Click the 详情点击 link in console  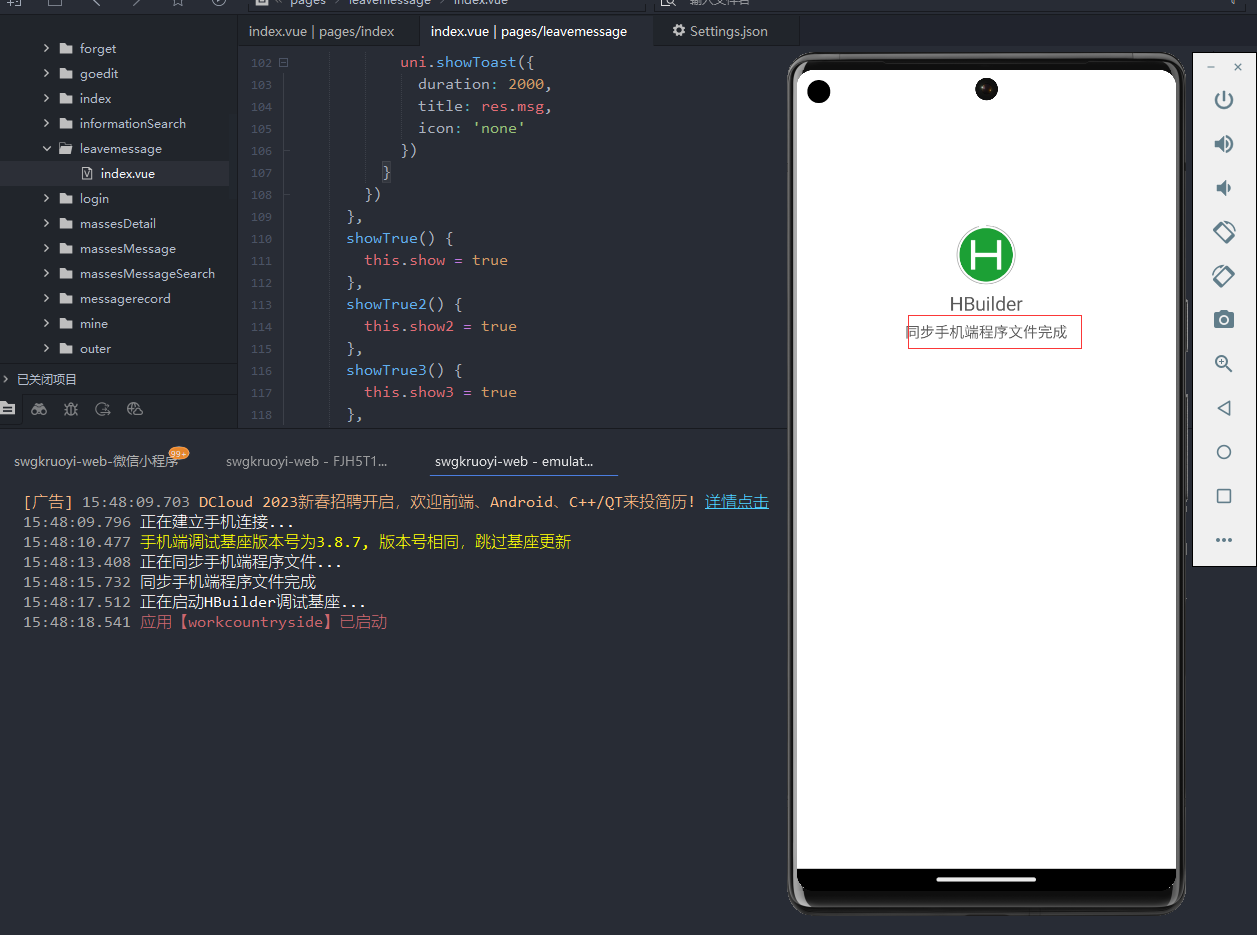736,502
